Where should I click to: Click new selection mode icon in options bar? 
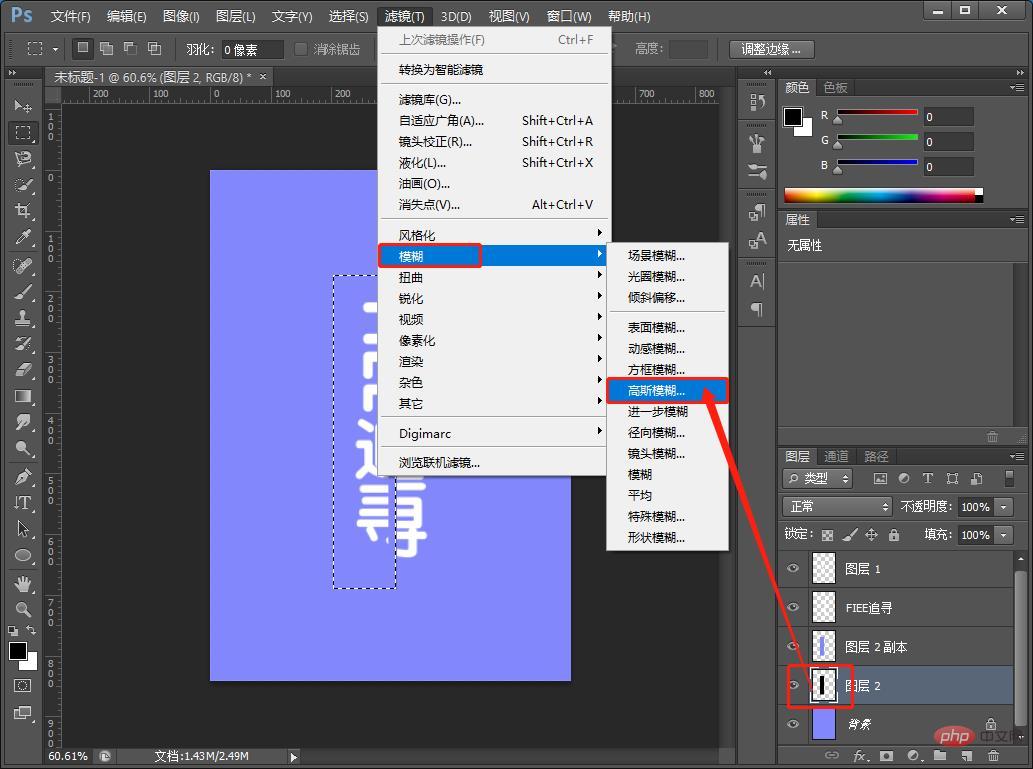82,48
